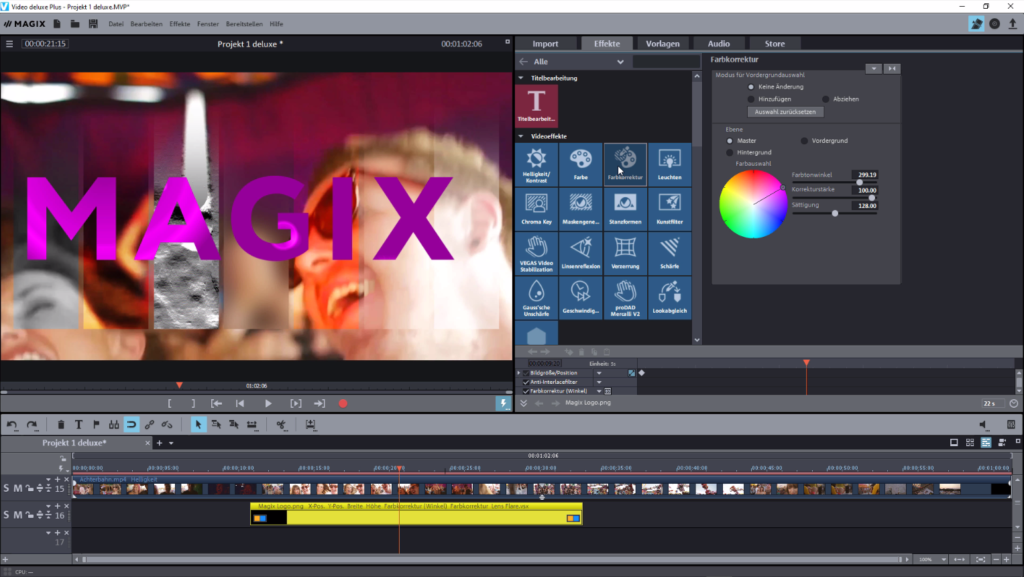This screenshot has height=577, width=1024.
Task: Open title editor from timeline toolbar
Action: [x=78, y=424]
